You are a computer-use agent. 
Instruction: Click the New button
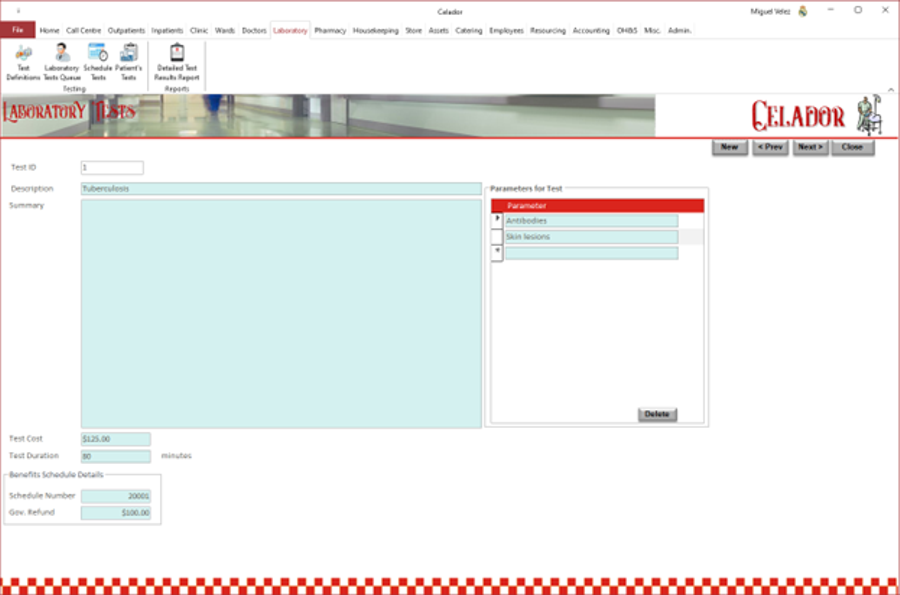pos(730,147)
